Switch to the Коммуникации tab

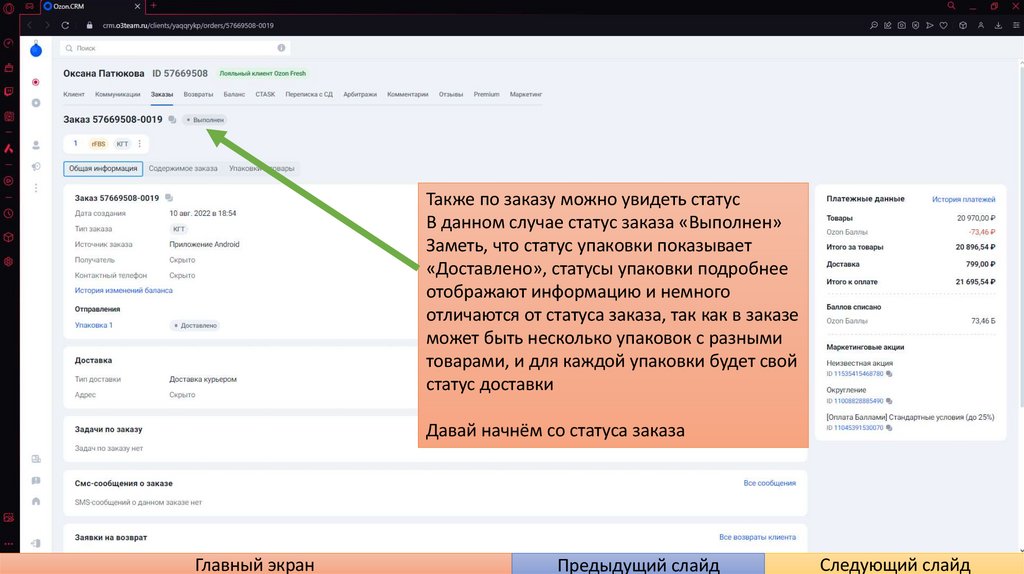[x=118, y=94]
